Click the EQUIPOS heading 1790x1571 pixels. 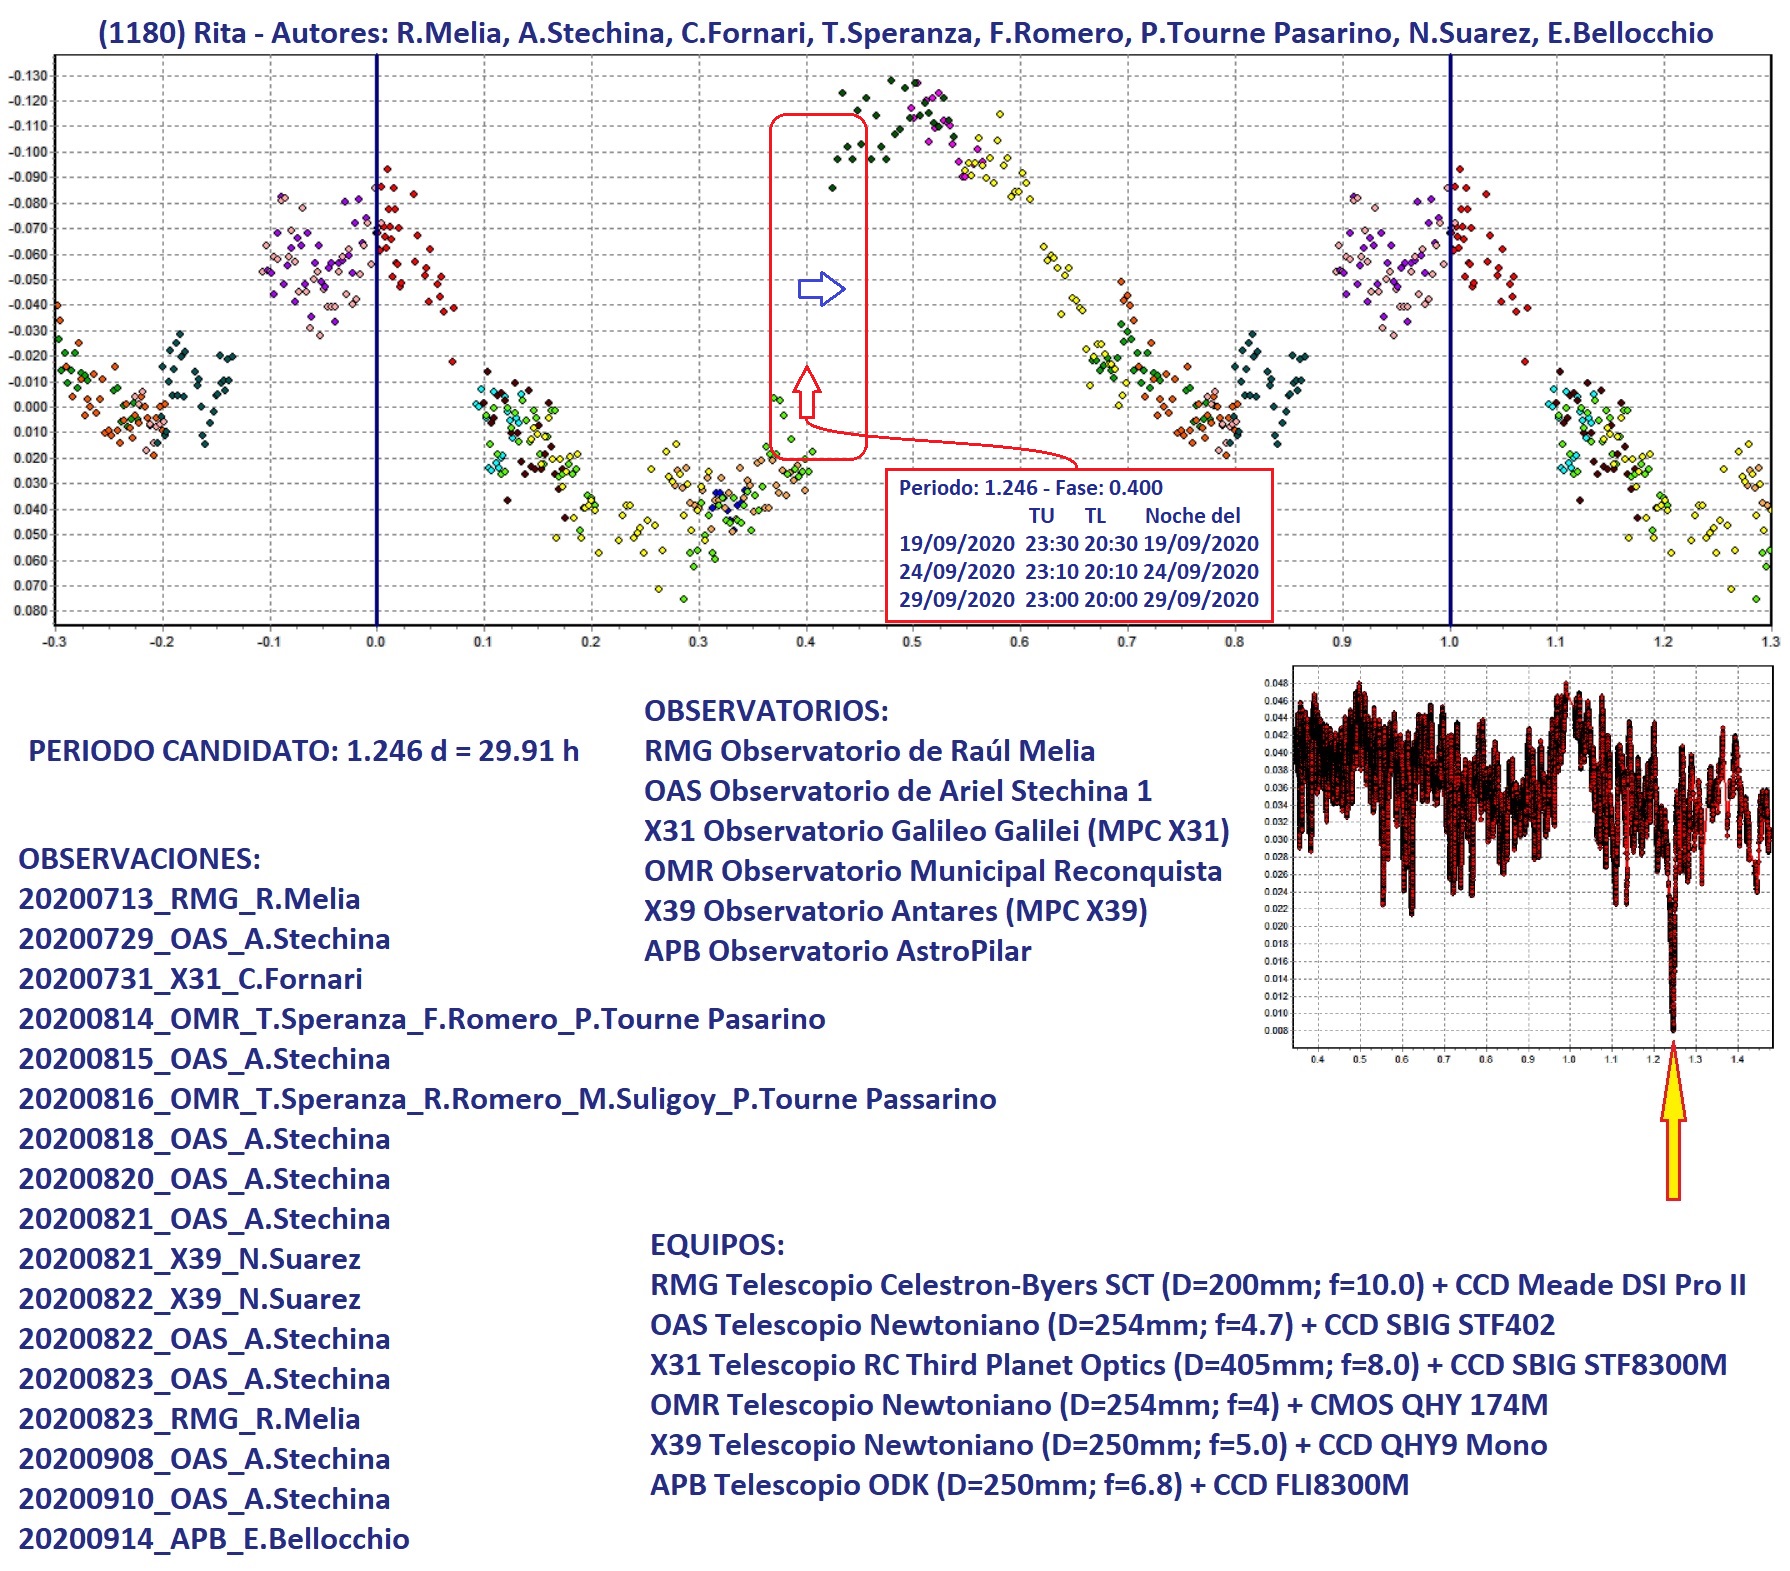[717, 1245]
